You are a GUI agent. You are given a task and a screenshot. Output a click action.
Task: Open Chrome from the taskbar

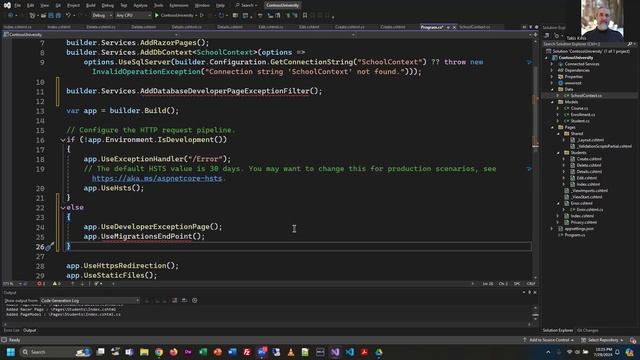click(159, 352)
